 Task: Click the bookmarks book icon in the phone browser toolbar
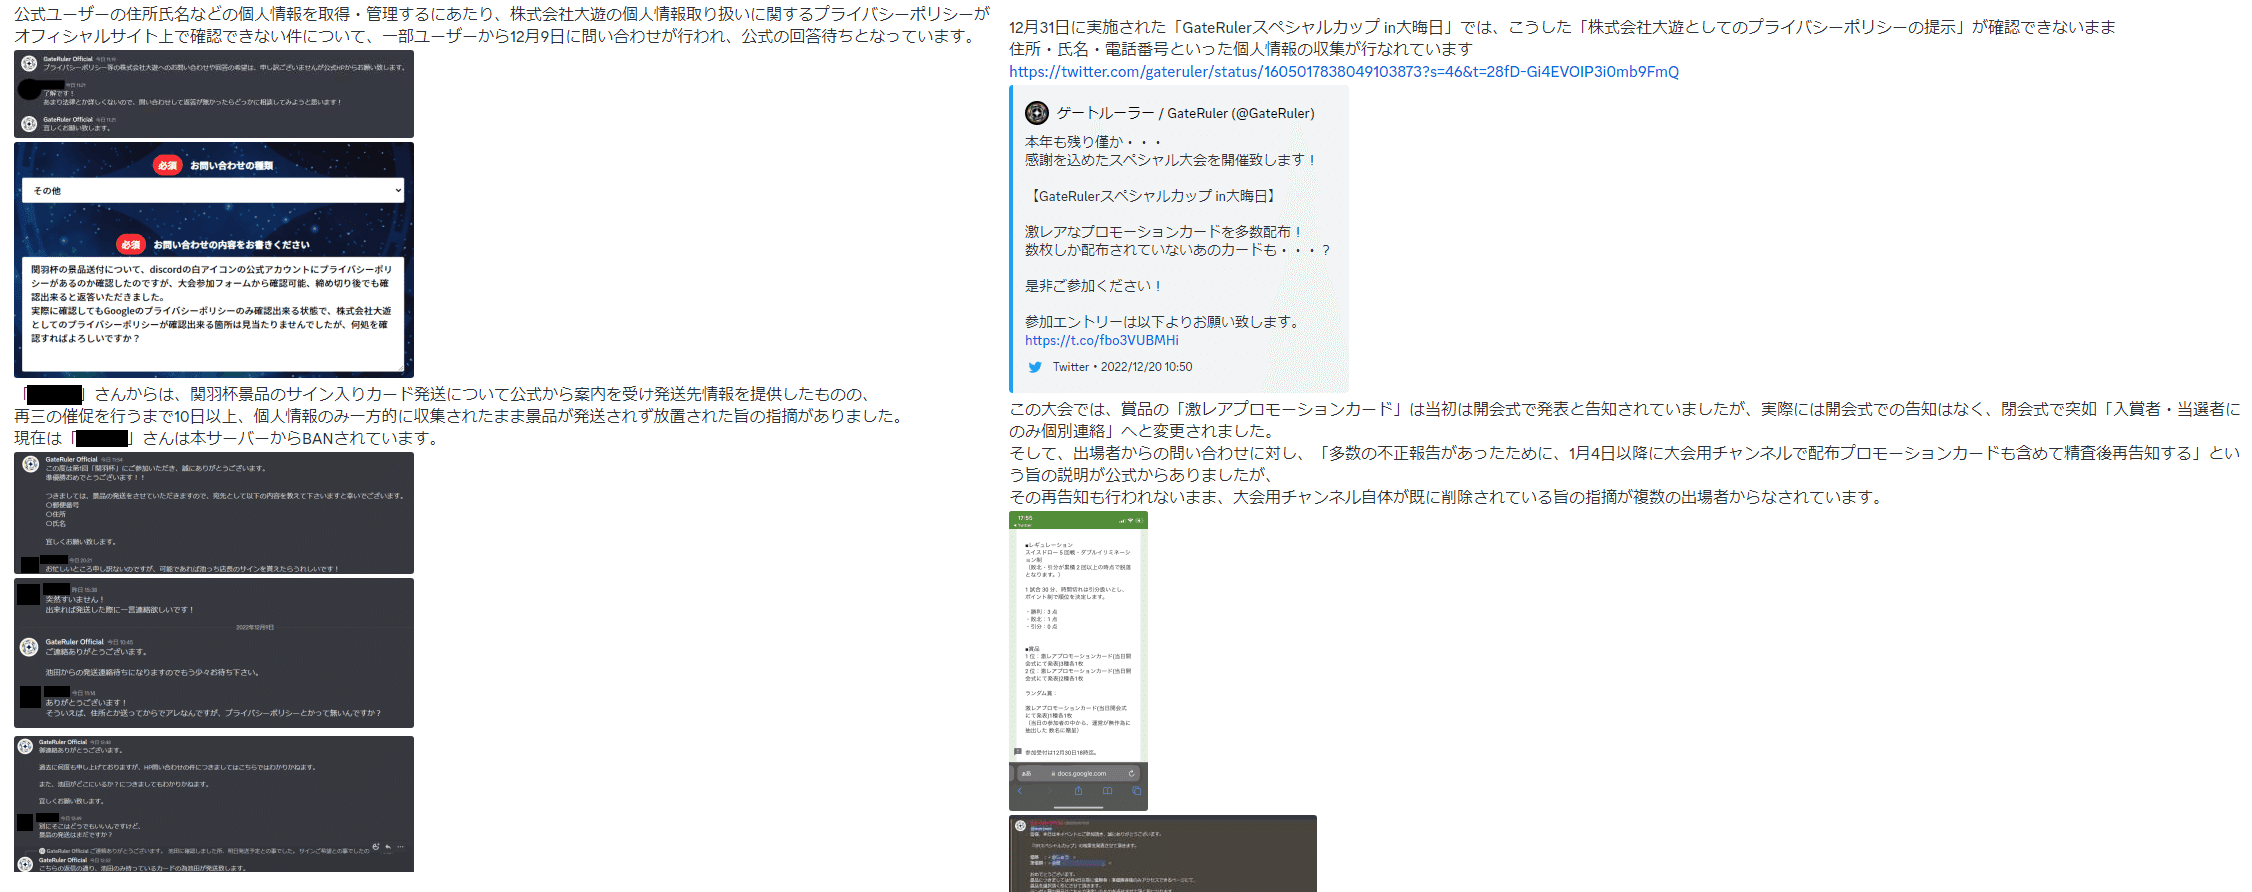point(1107,791)
